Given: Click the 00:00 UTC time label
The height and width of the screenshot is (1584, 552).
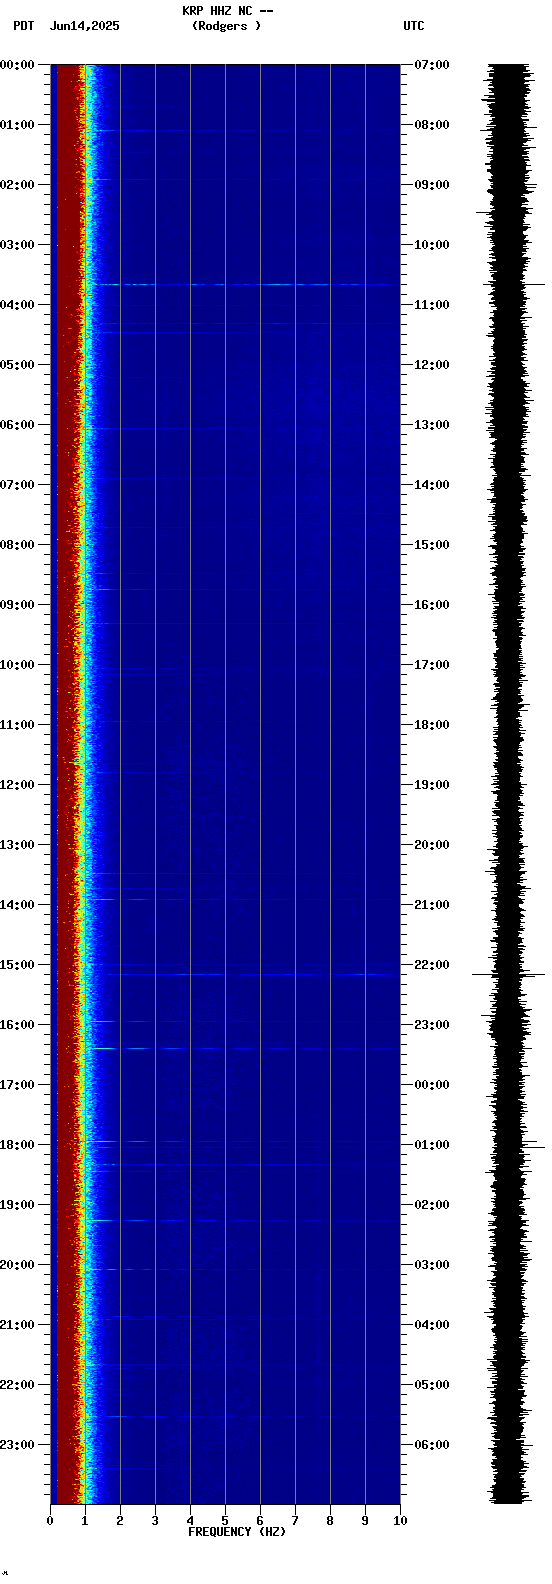Looking at the screenshot, I should point(432,1085).
